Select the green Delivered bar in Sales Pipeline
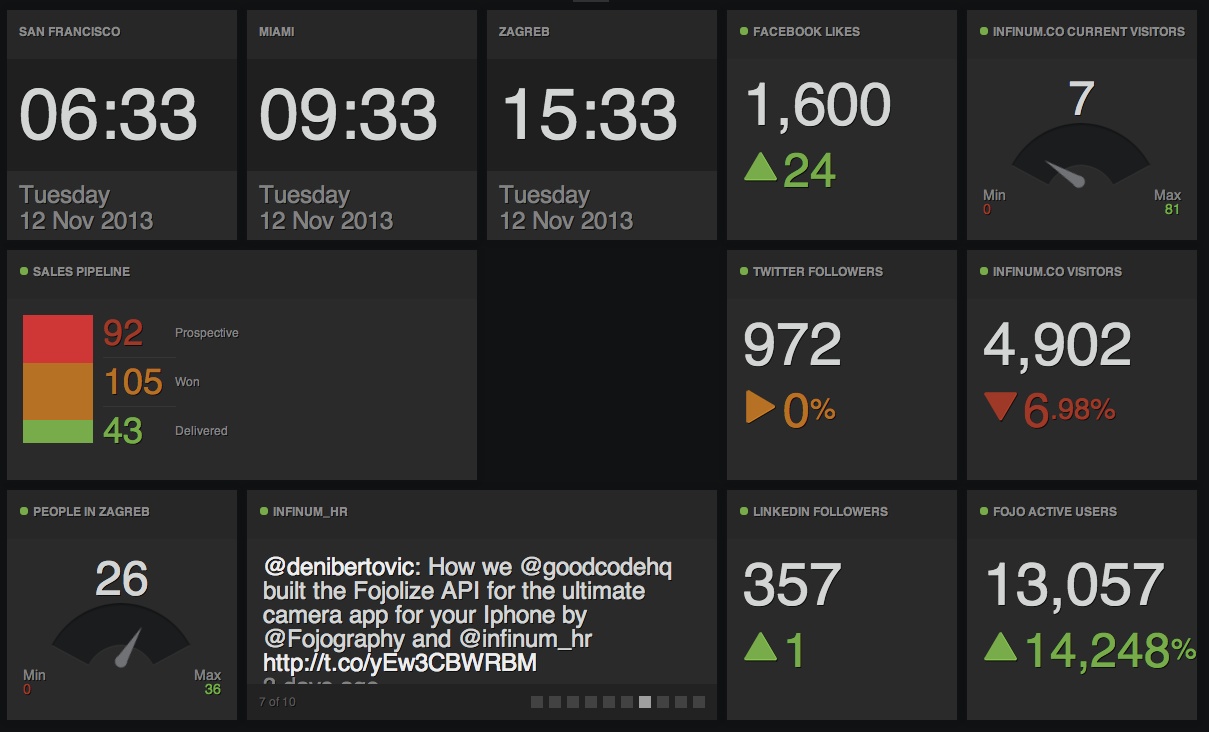 click(x=58, y=431)
